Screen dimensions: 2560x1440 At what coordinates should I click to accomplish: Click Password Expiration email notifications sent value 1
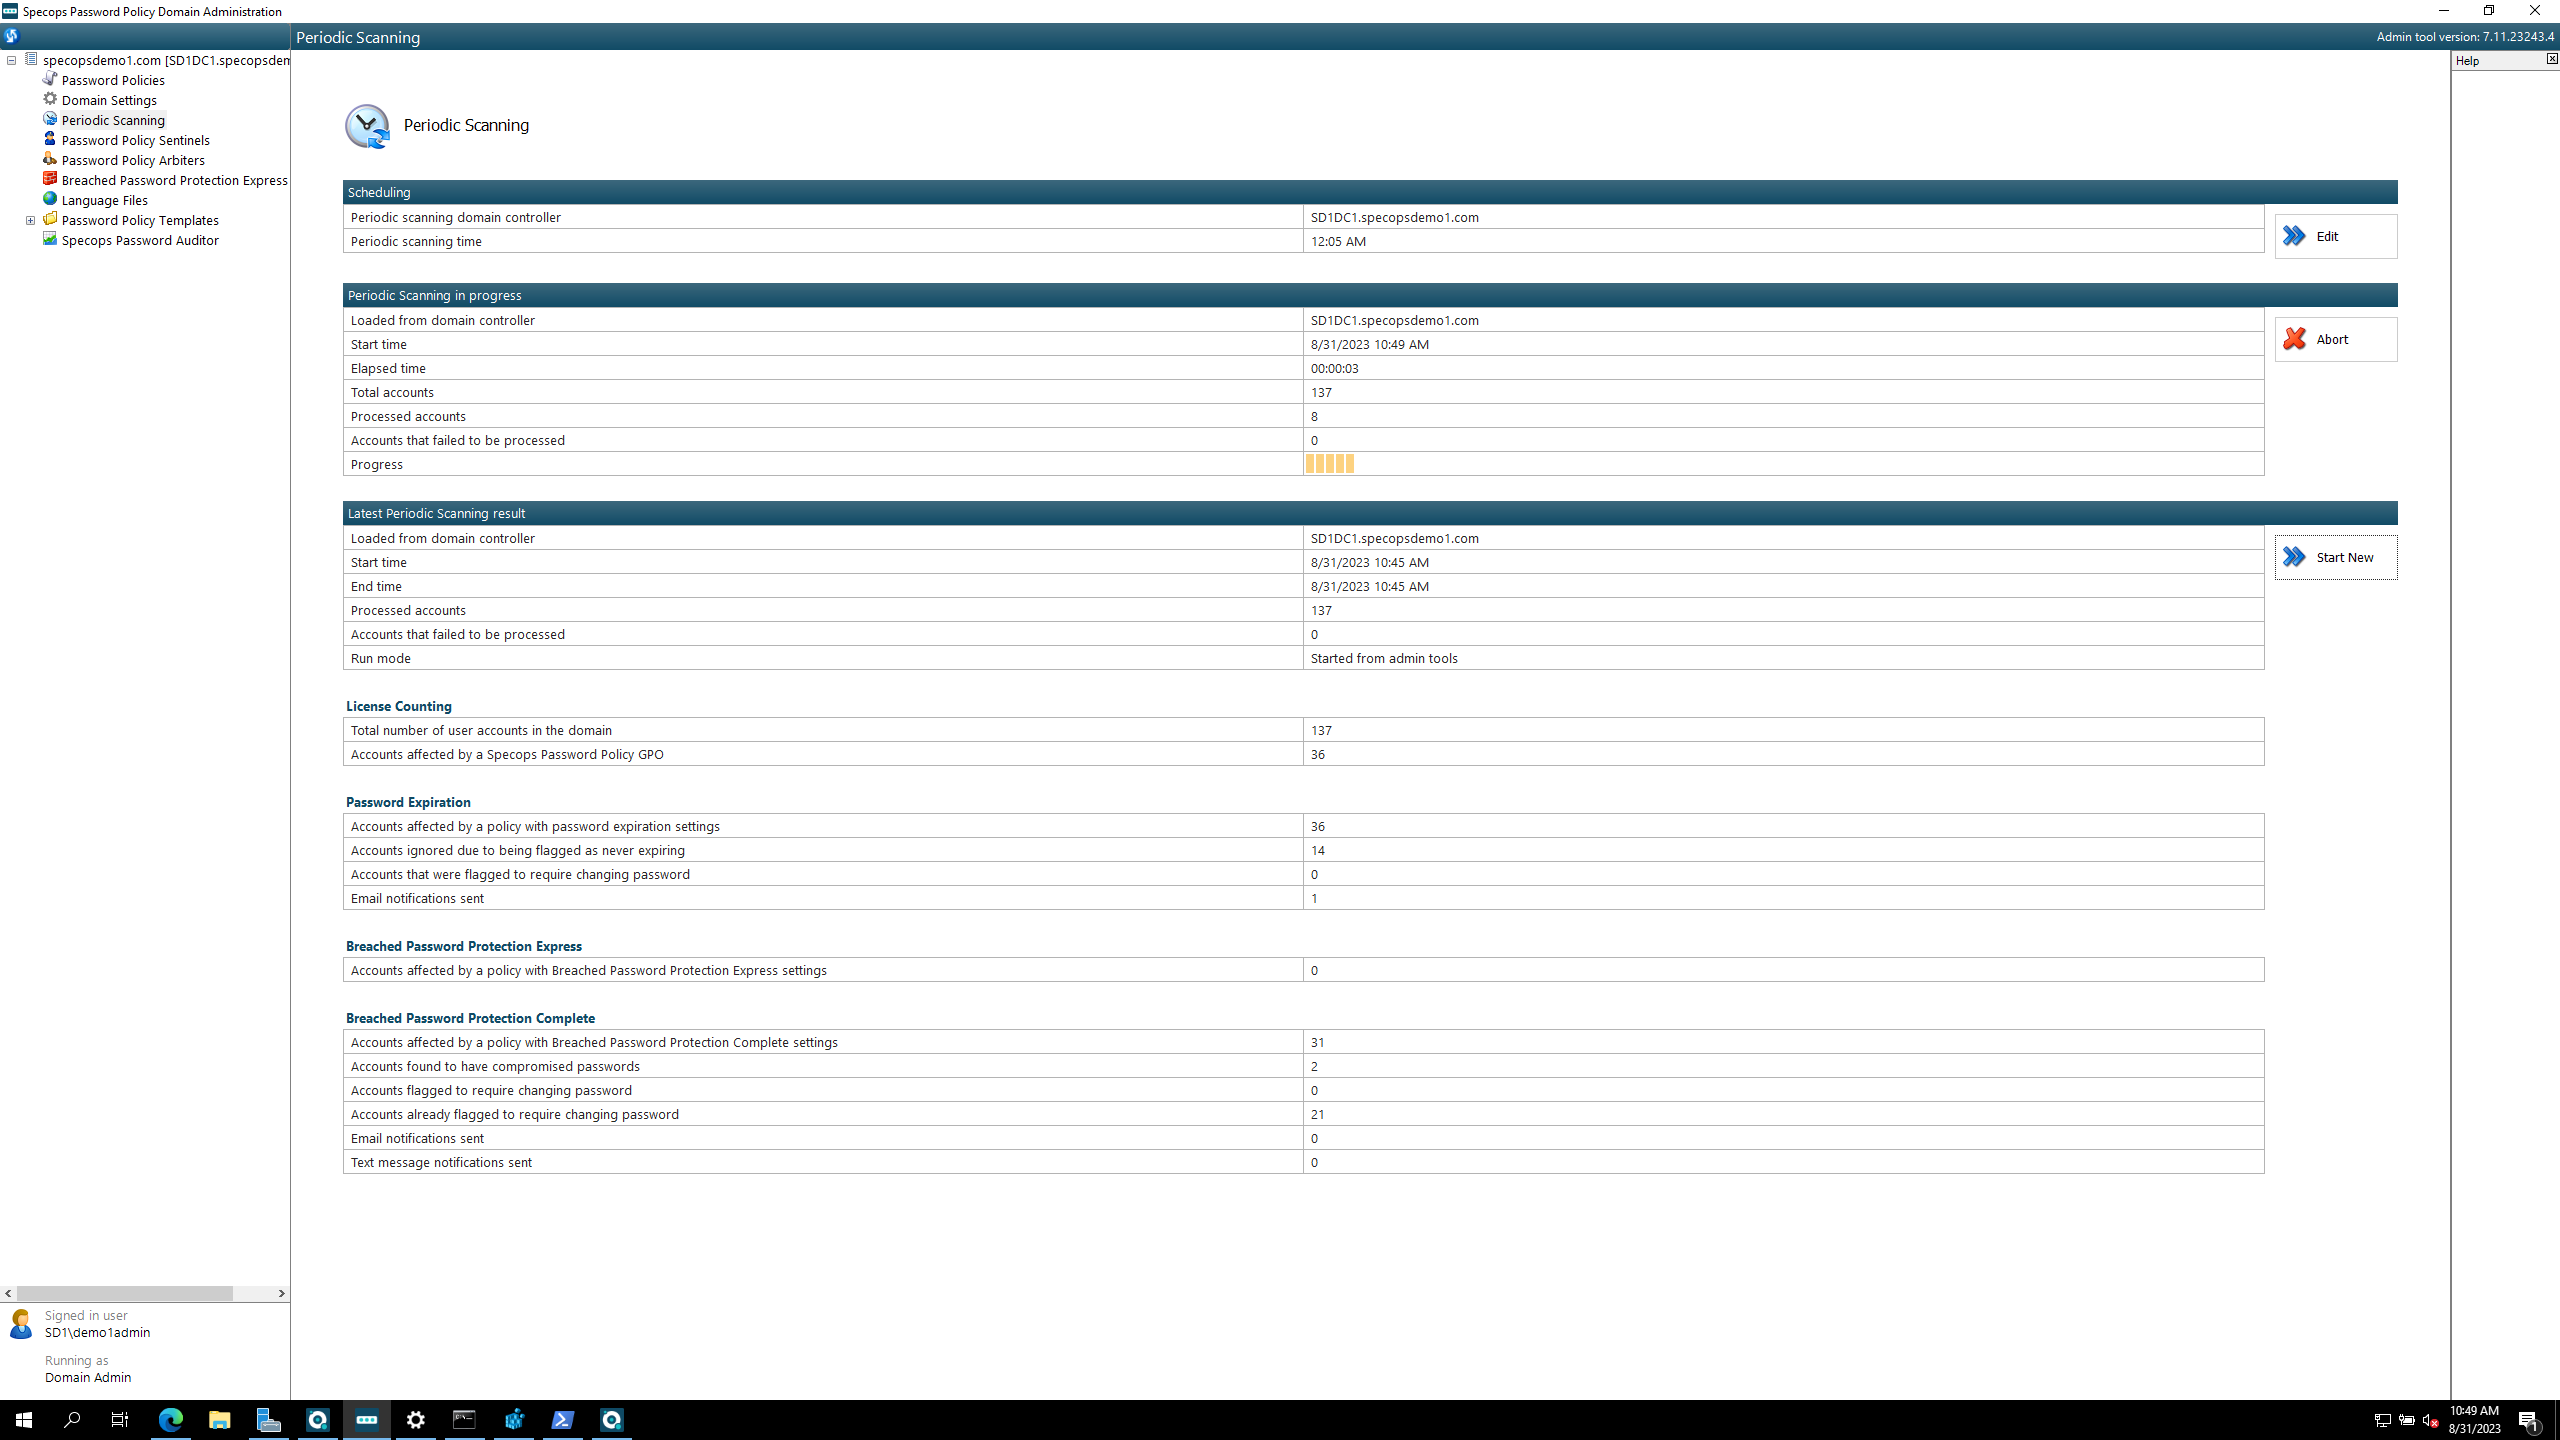pyautogui.click(x=1314, y=898)
